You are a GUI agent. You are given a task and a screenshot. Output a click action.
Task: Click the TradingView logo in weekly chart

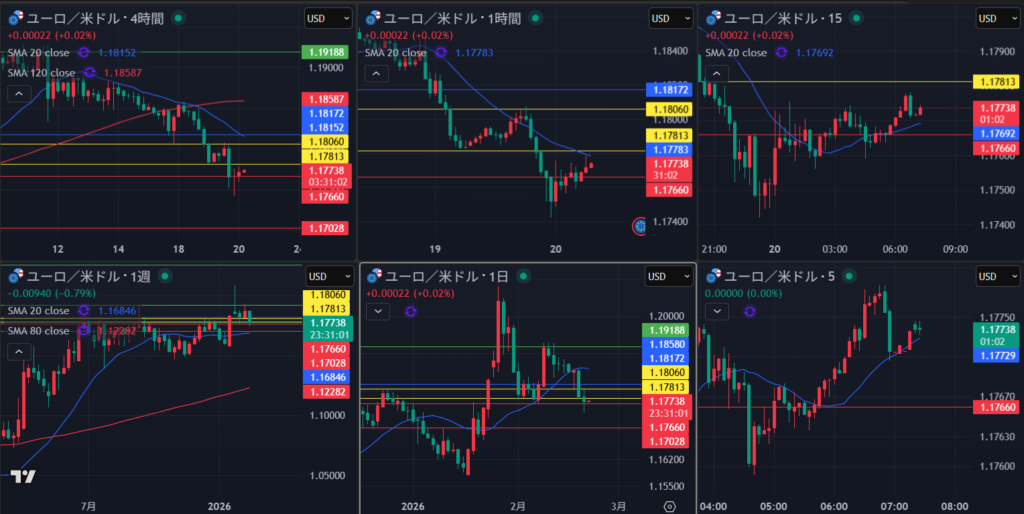pos(26,477)
